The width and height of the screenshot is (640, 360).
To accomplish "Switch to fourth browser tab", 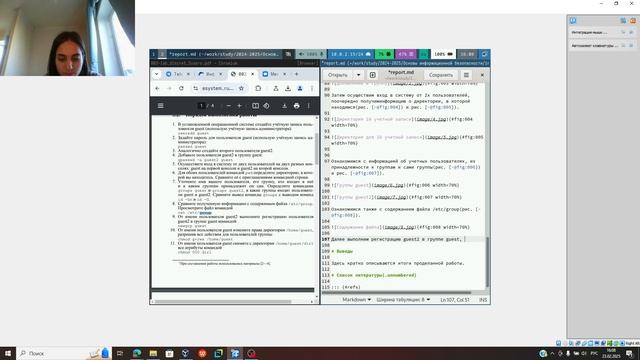I will click(x=274, y=74).
